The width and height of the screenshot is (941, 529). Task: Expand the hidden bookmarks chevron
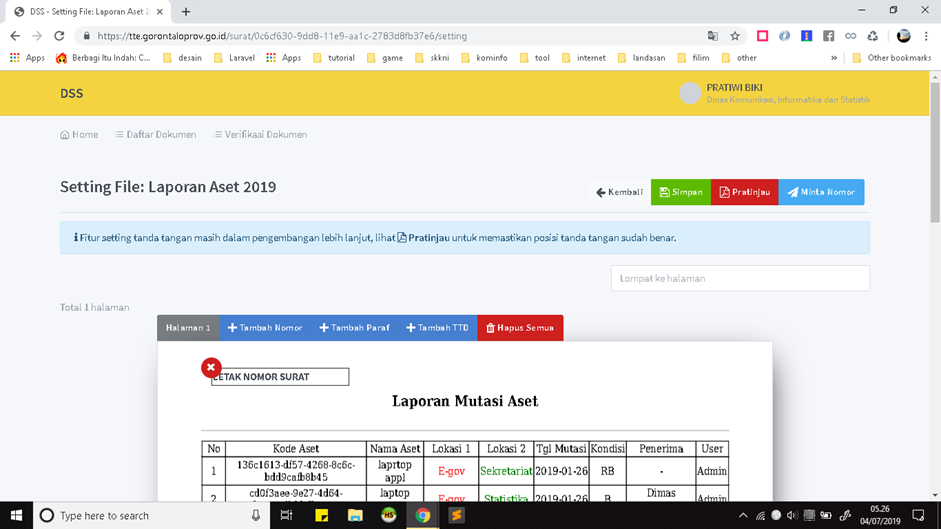coord(834,58)
